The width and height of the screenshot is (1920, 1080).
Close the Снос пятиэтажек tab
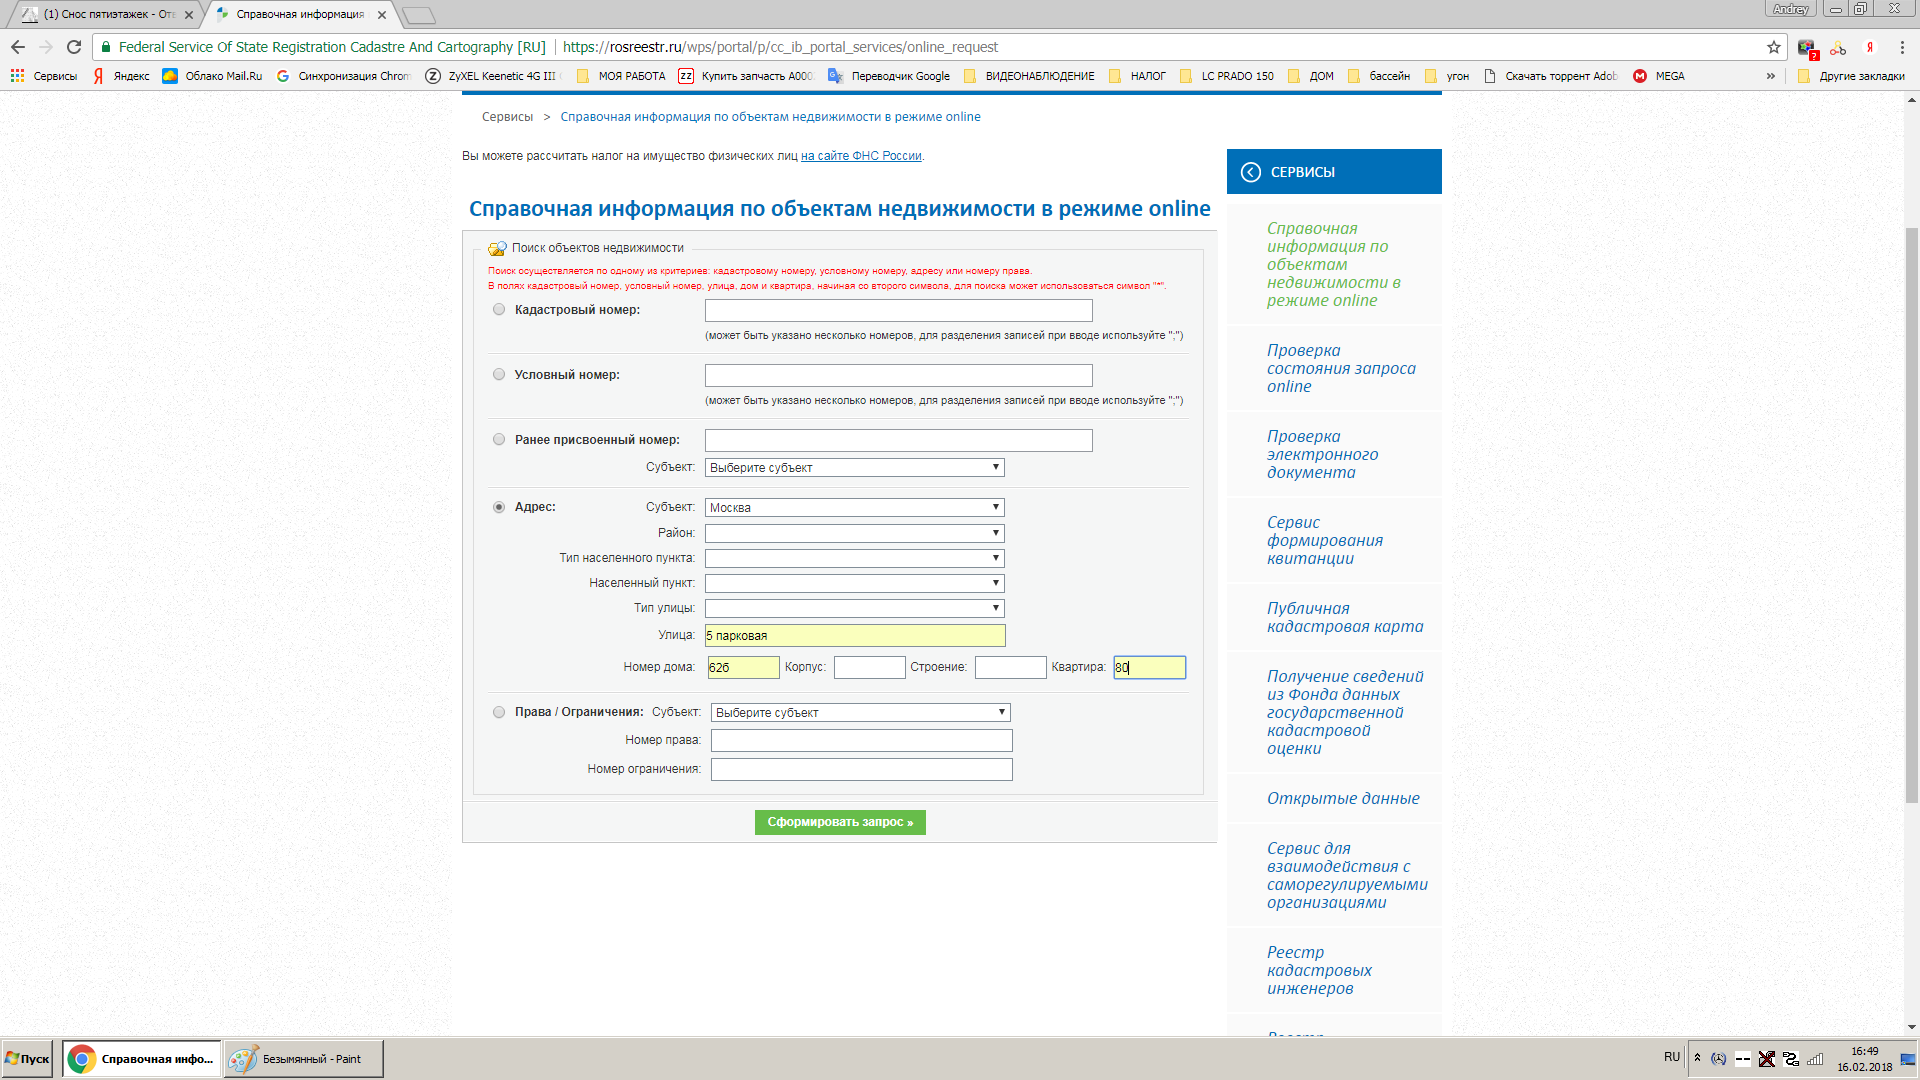point(189,15)
